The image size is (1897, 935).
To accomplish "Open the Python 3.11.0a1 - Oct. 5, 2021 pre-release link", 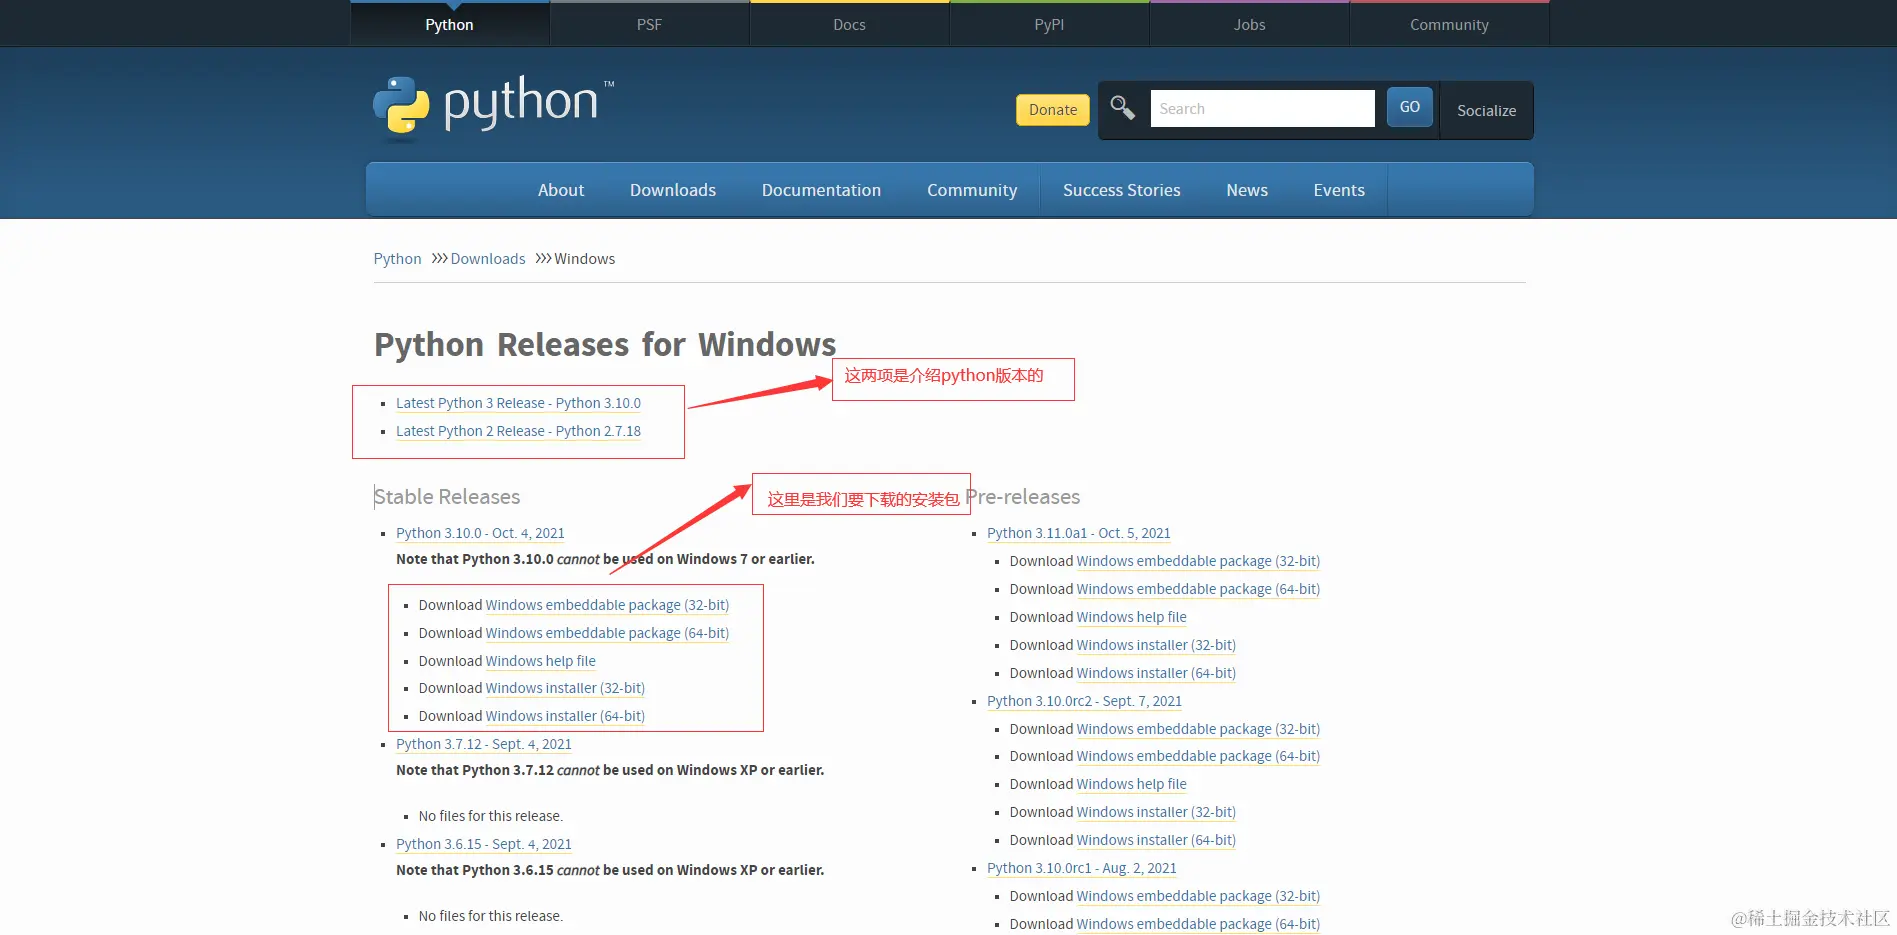I will [x=1079, y=533].
